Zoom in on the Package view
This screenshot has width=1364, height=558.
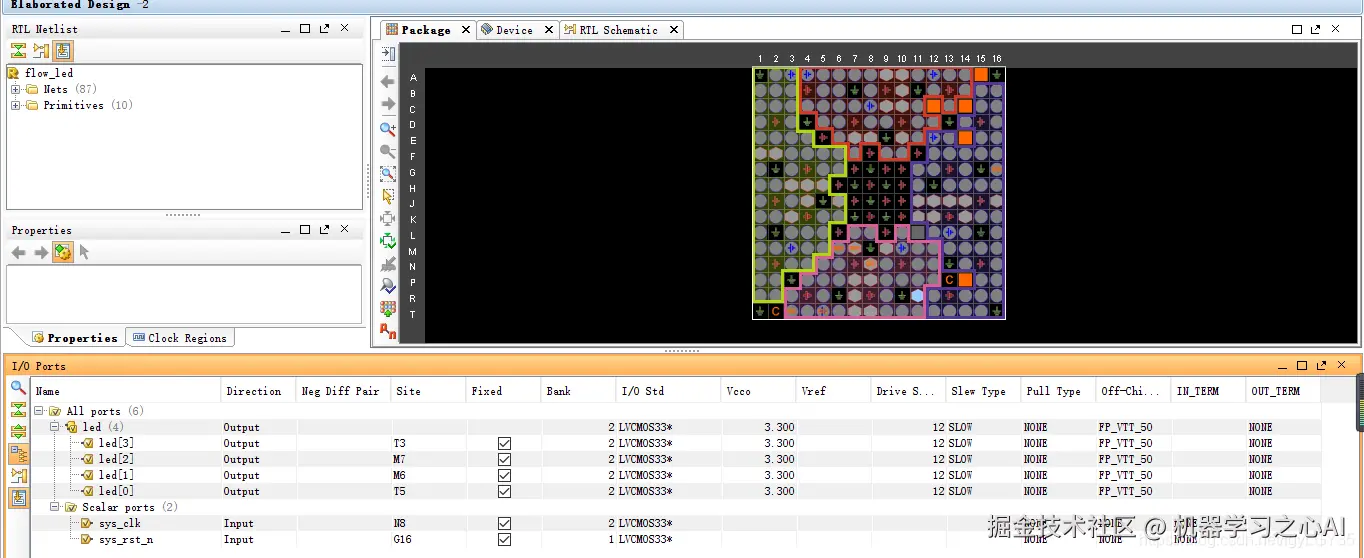pos(388,130)
